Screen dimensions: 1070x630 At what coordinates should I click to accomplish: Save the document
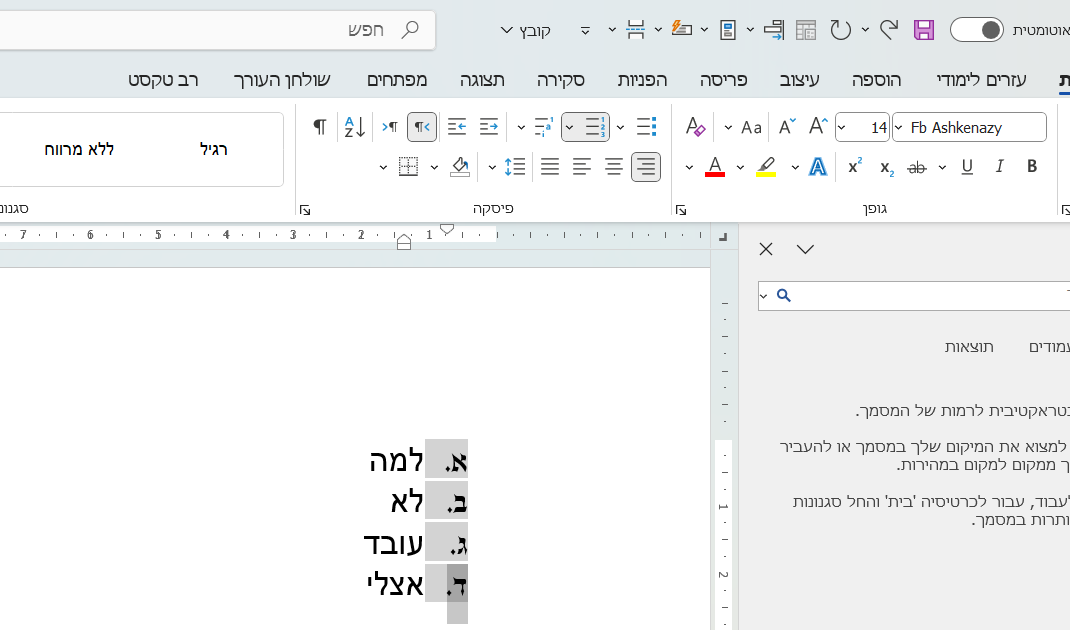coord(922,29)
